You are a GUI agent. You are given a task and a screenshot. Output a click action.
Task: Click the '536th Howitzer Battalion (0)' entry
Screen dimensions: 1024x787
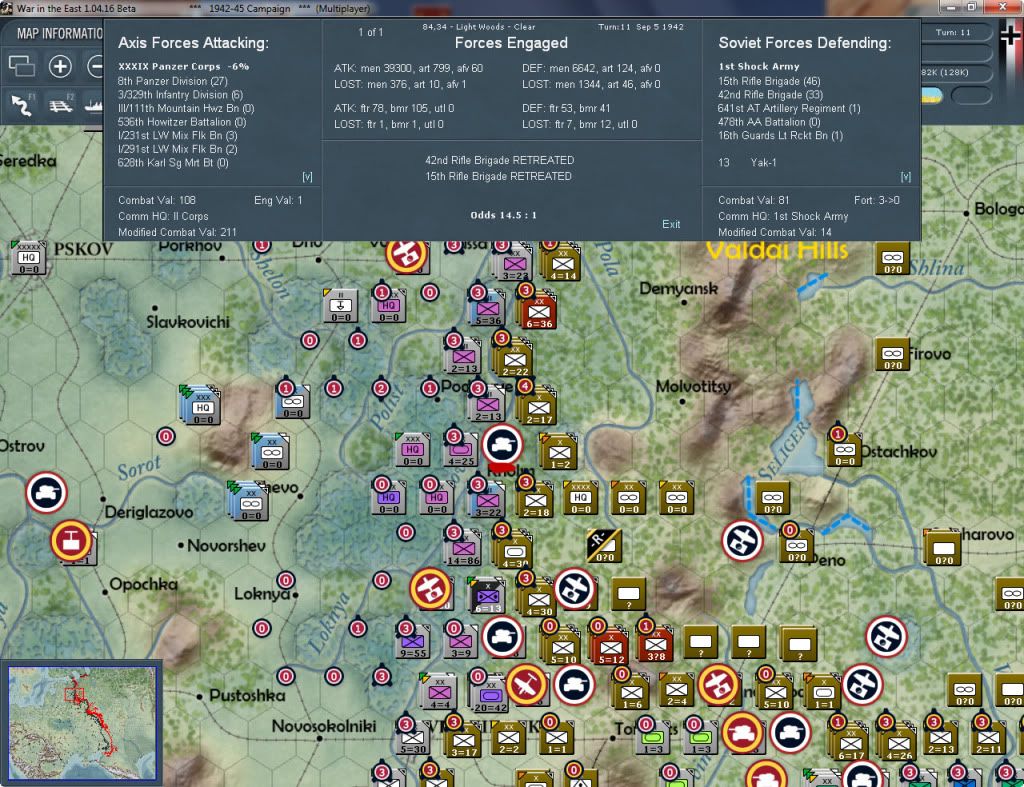[182, 122]
